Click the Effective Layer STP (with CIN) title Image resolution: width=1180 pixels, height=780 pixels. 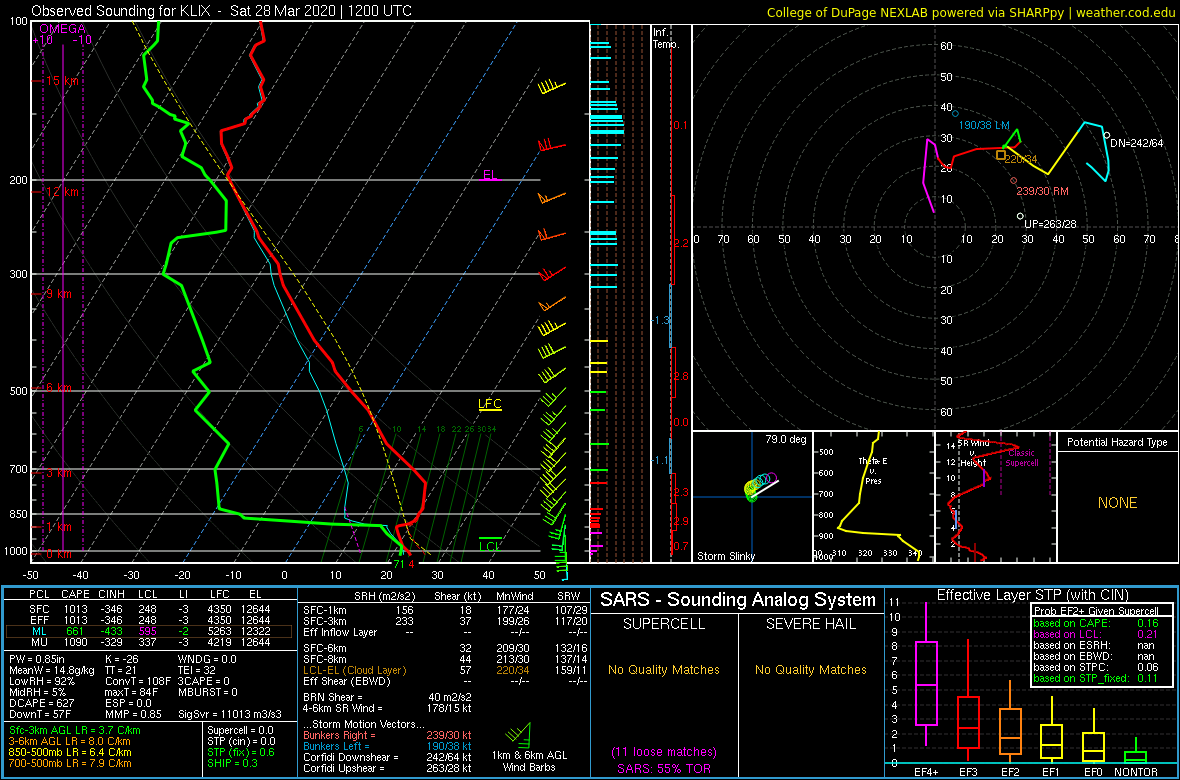pyautogui.click(x=1032, y=595)
